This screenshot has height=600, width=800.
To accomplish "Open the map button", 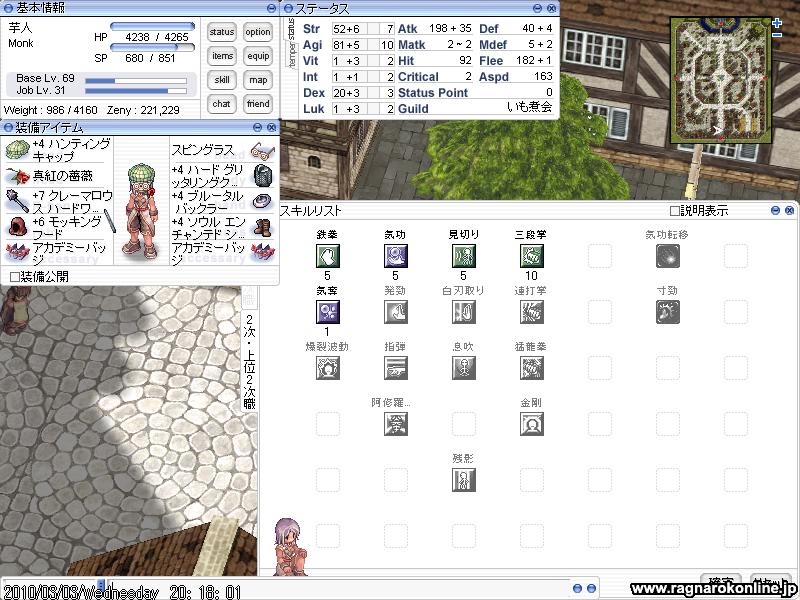I will pyautogui.click(x=258, y=80).
